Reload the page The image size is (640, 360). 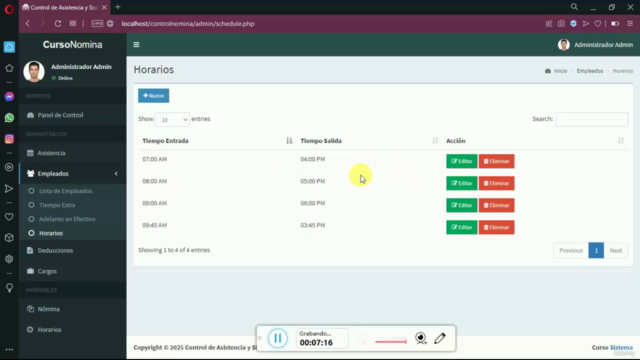click(58, 24)
